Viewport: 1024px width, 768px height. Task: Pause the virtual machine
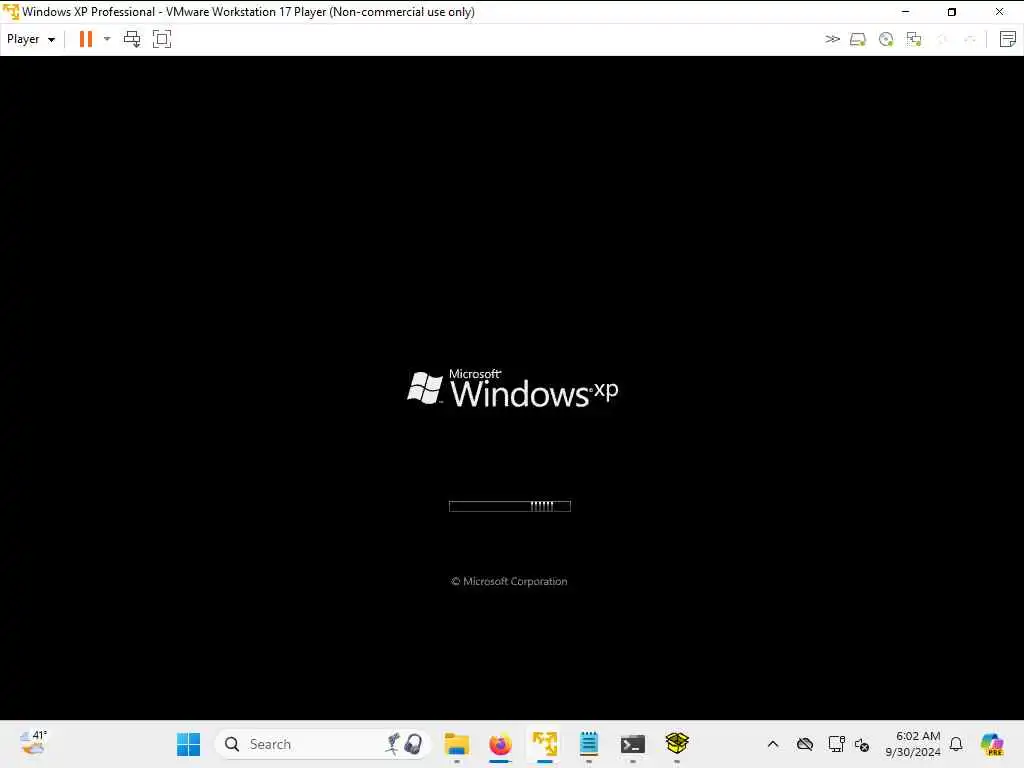(86, 39)
